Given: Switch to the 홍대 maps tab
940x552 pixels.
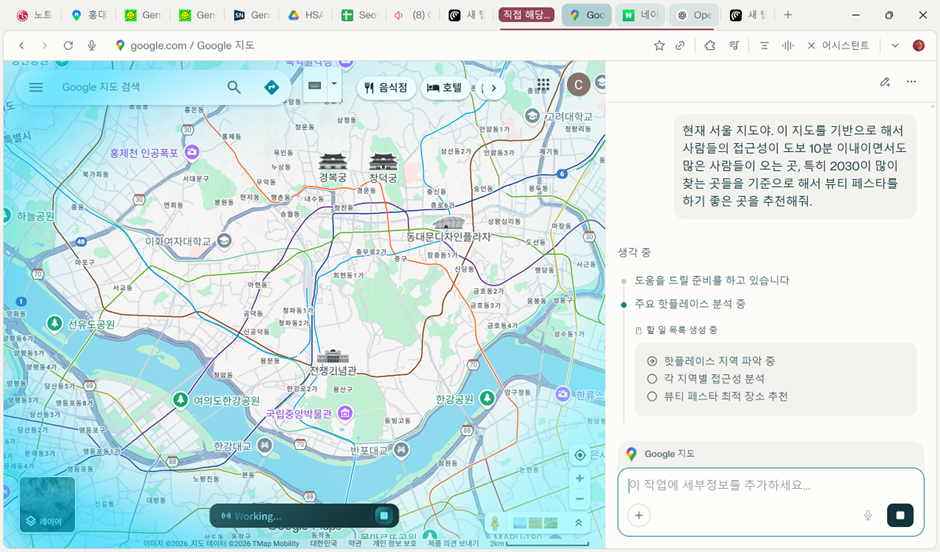Looking at the screenshot, I should (89, 15).
